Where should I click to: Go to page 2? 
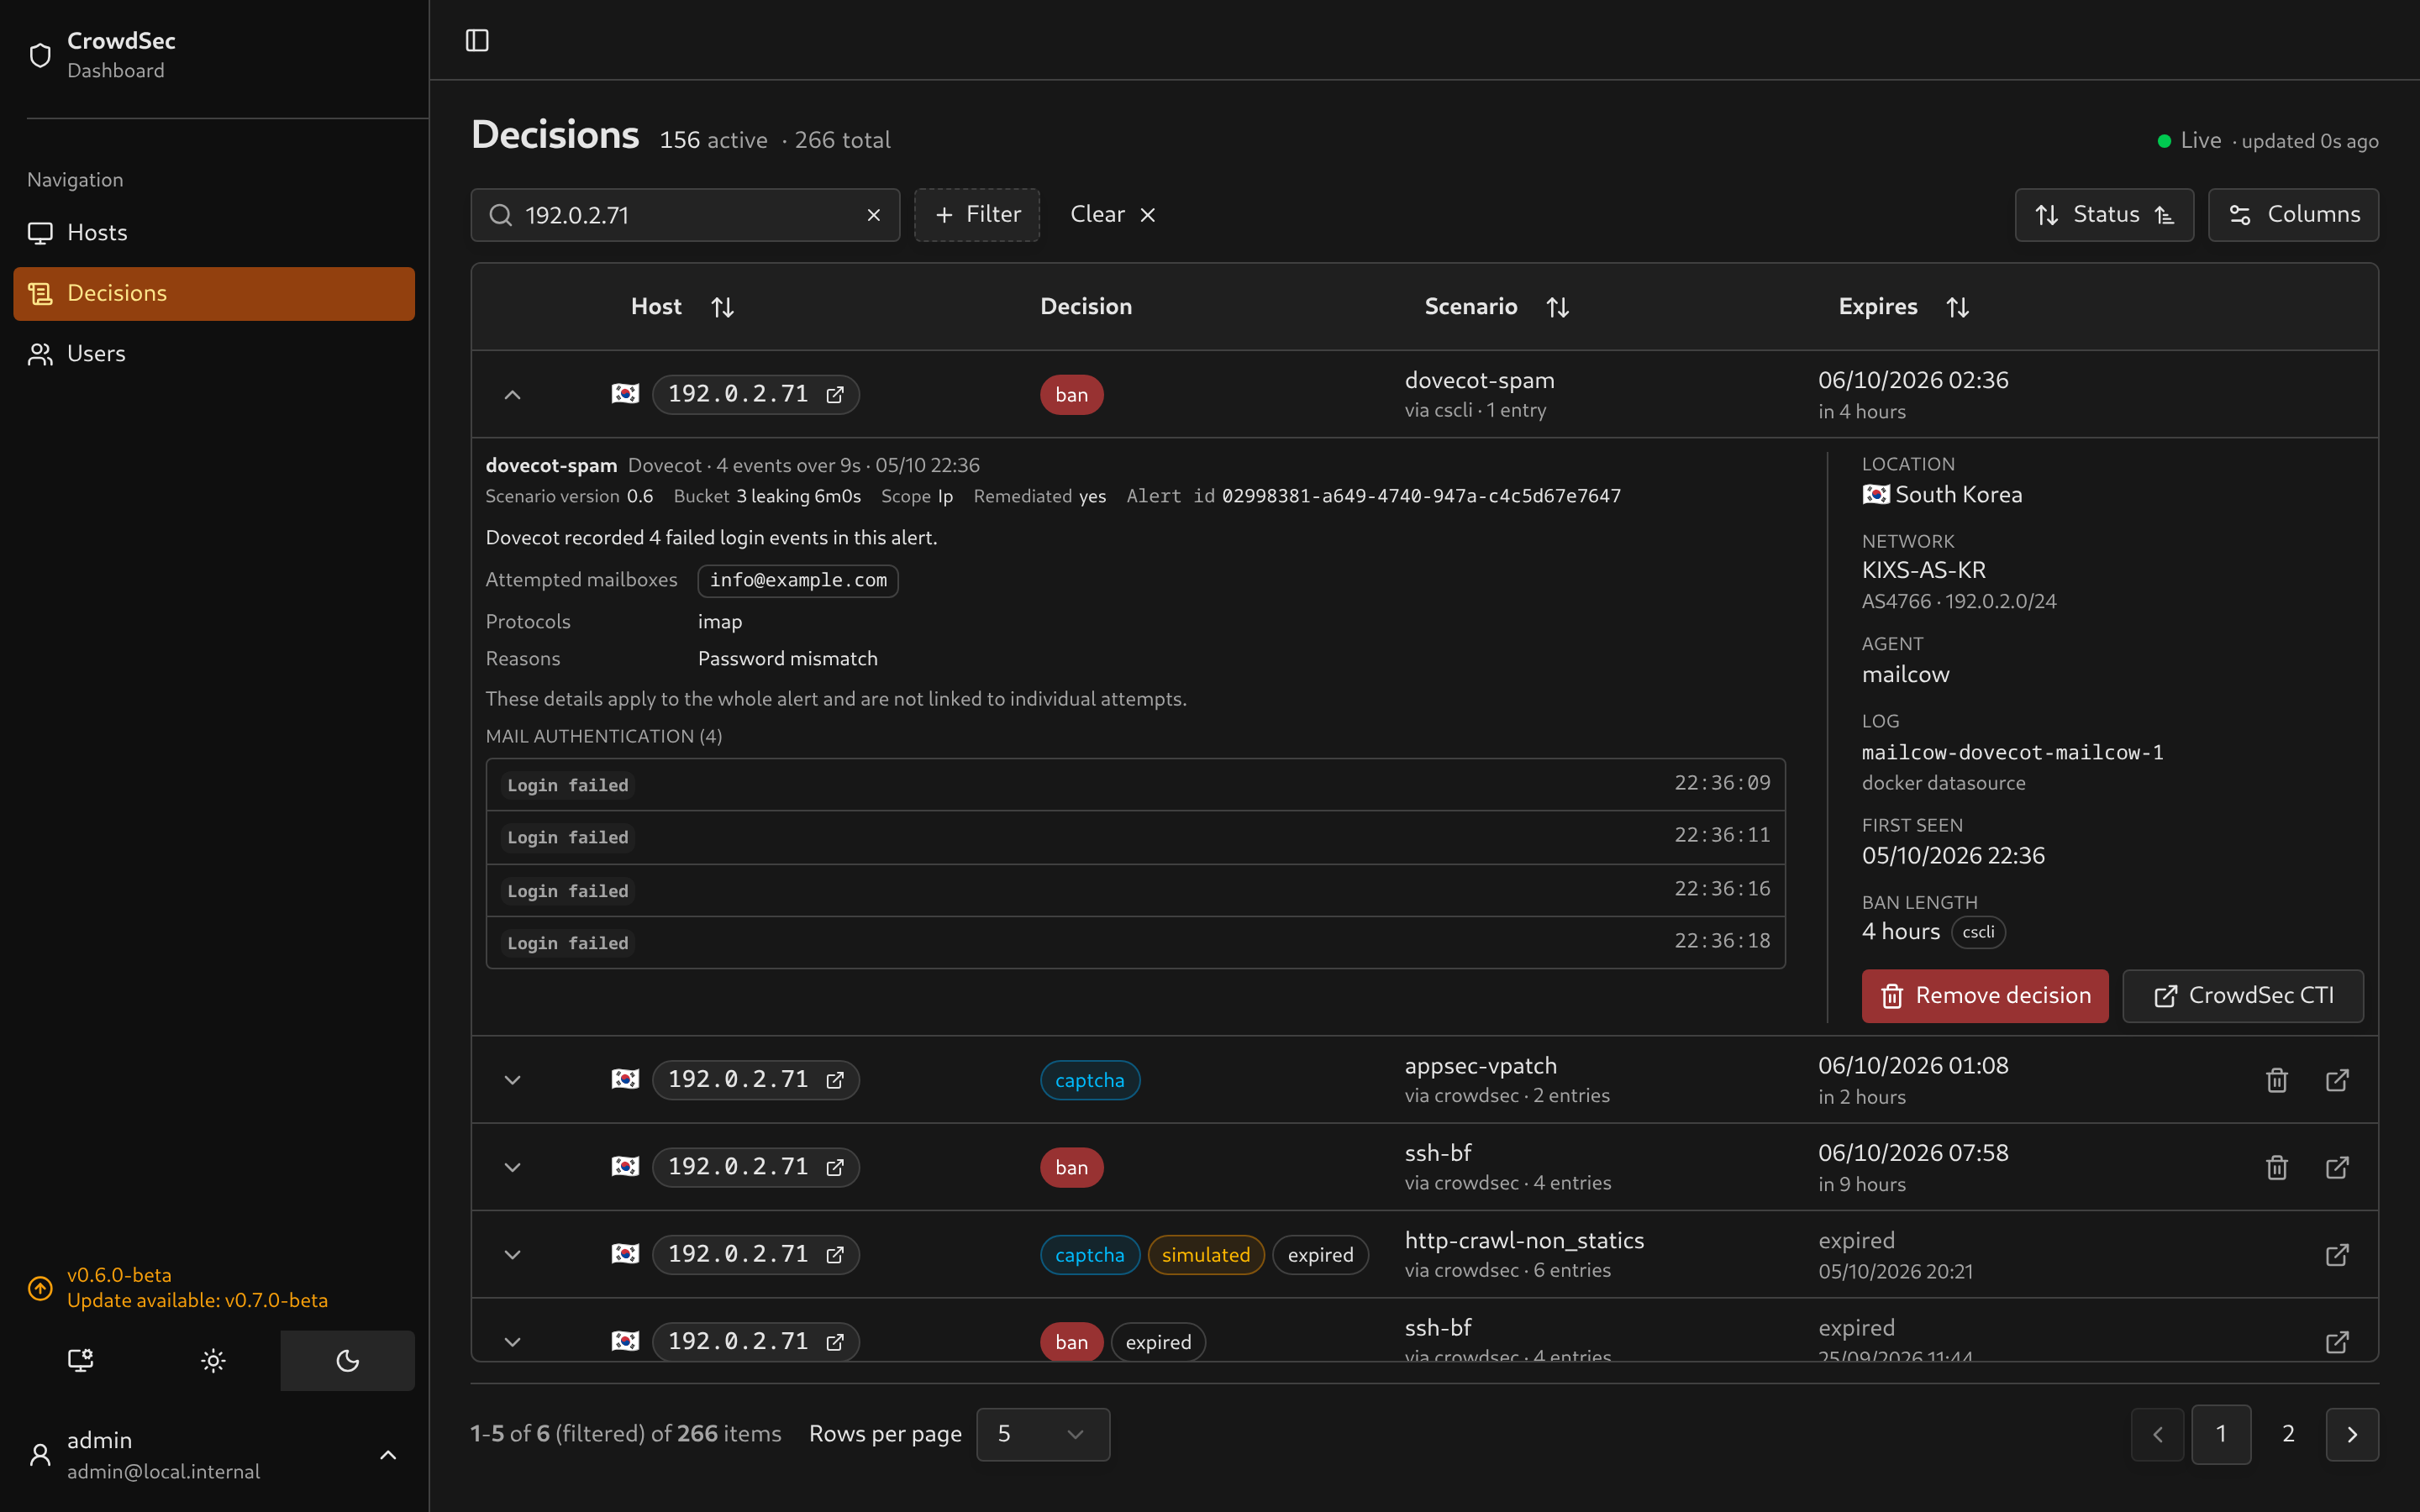pos(2288,1434)
